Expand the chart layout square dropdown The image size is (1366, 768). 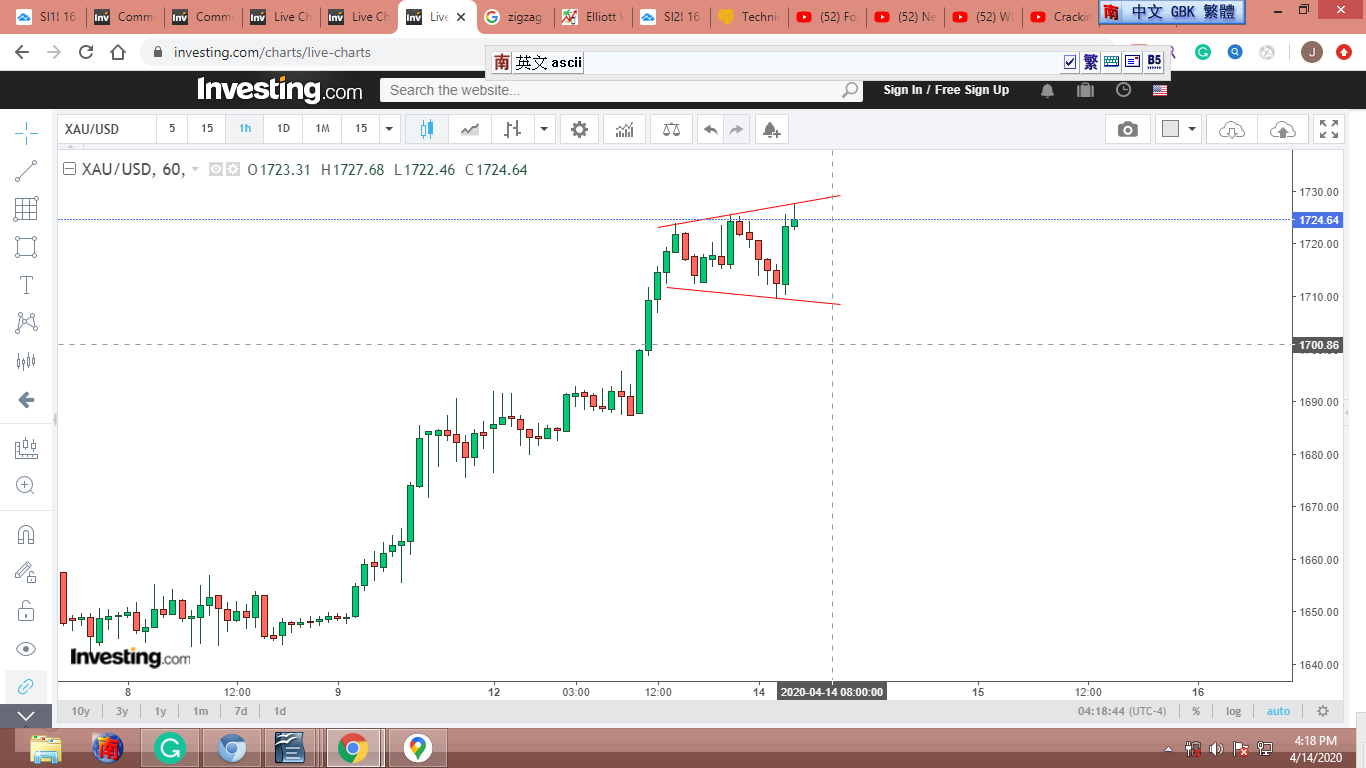(x=1191, y=129)
